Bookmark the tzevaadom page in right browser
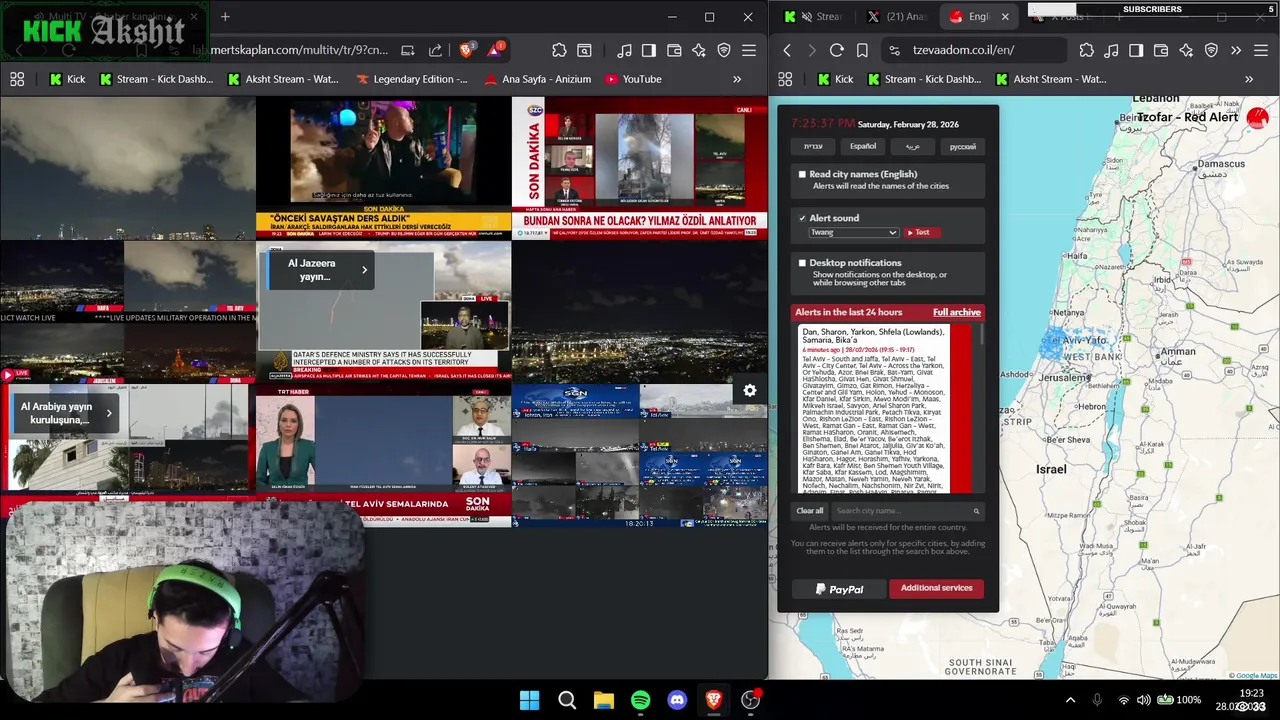This screenshot has width=1280, height=720. (x=862, y=50)
